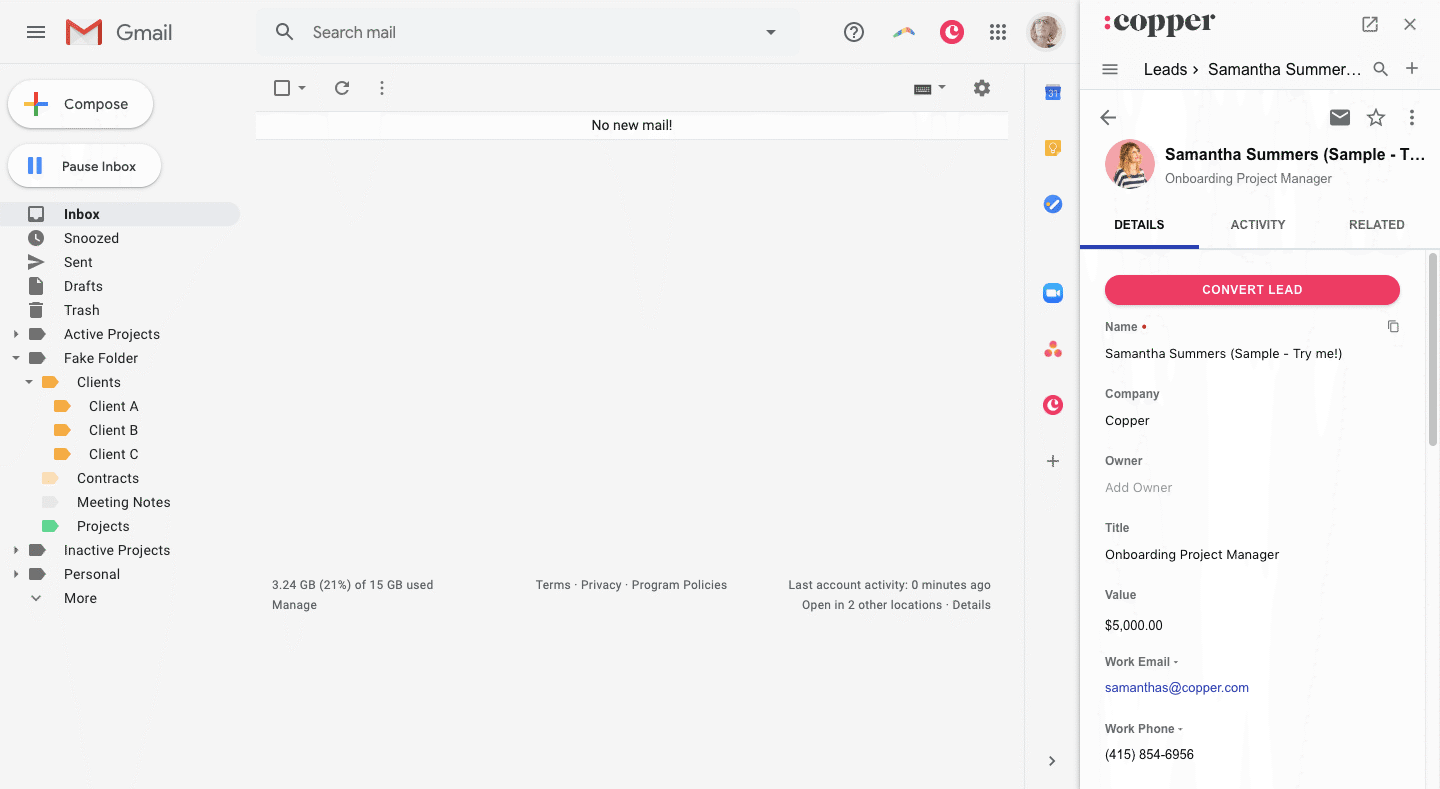Image resolution: width=1440 pixels, height=789 pixels.
Task: Hide the Gmail side panel chevron
Action: tap(1052, 761)
